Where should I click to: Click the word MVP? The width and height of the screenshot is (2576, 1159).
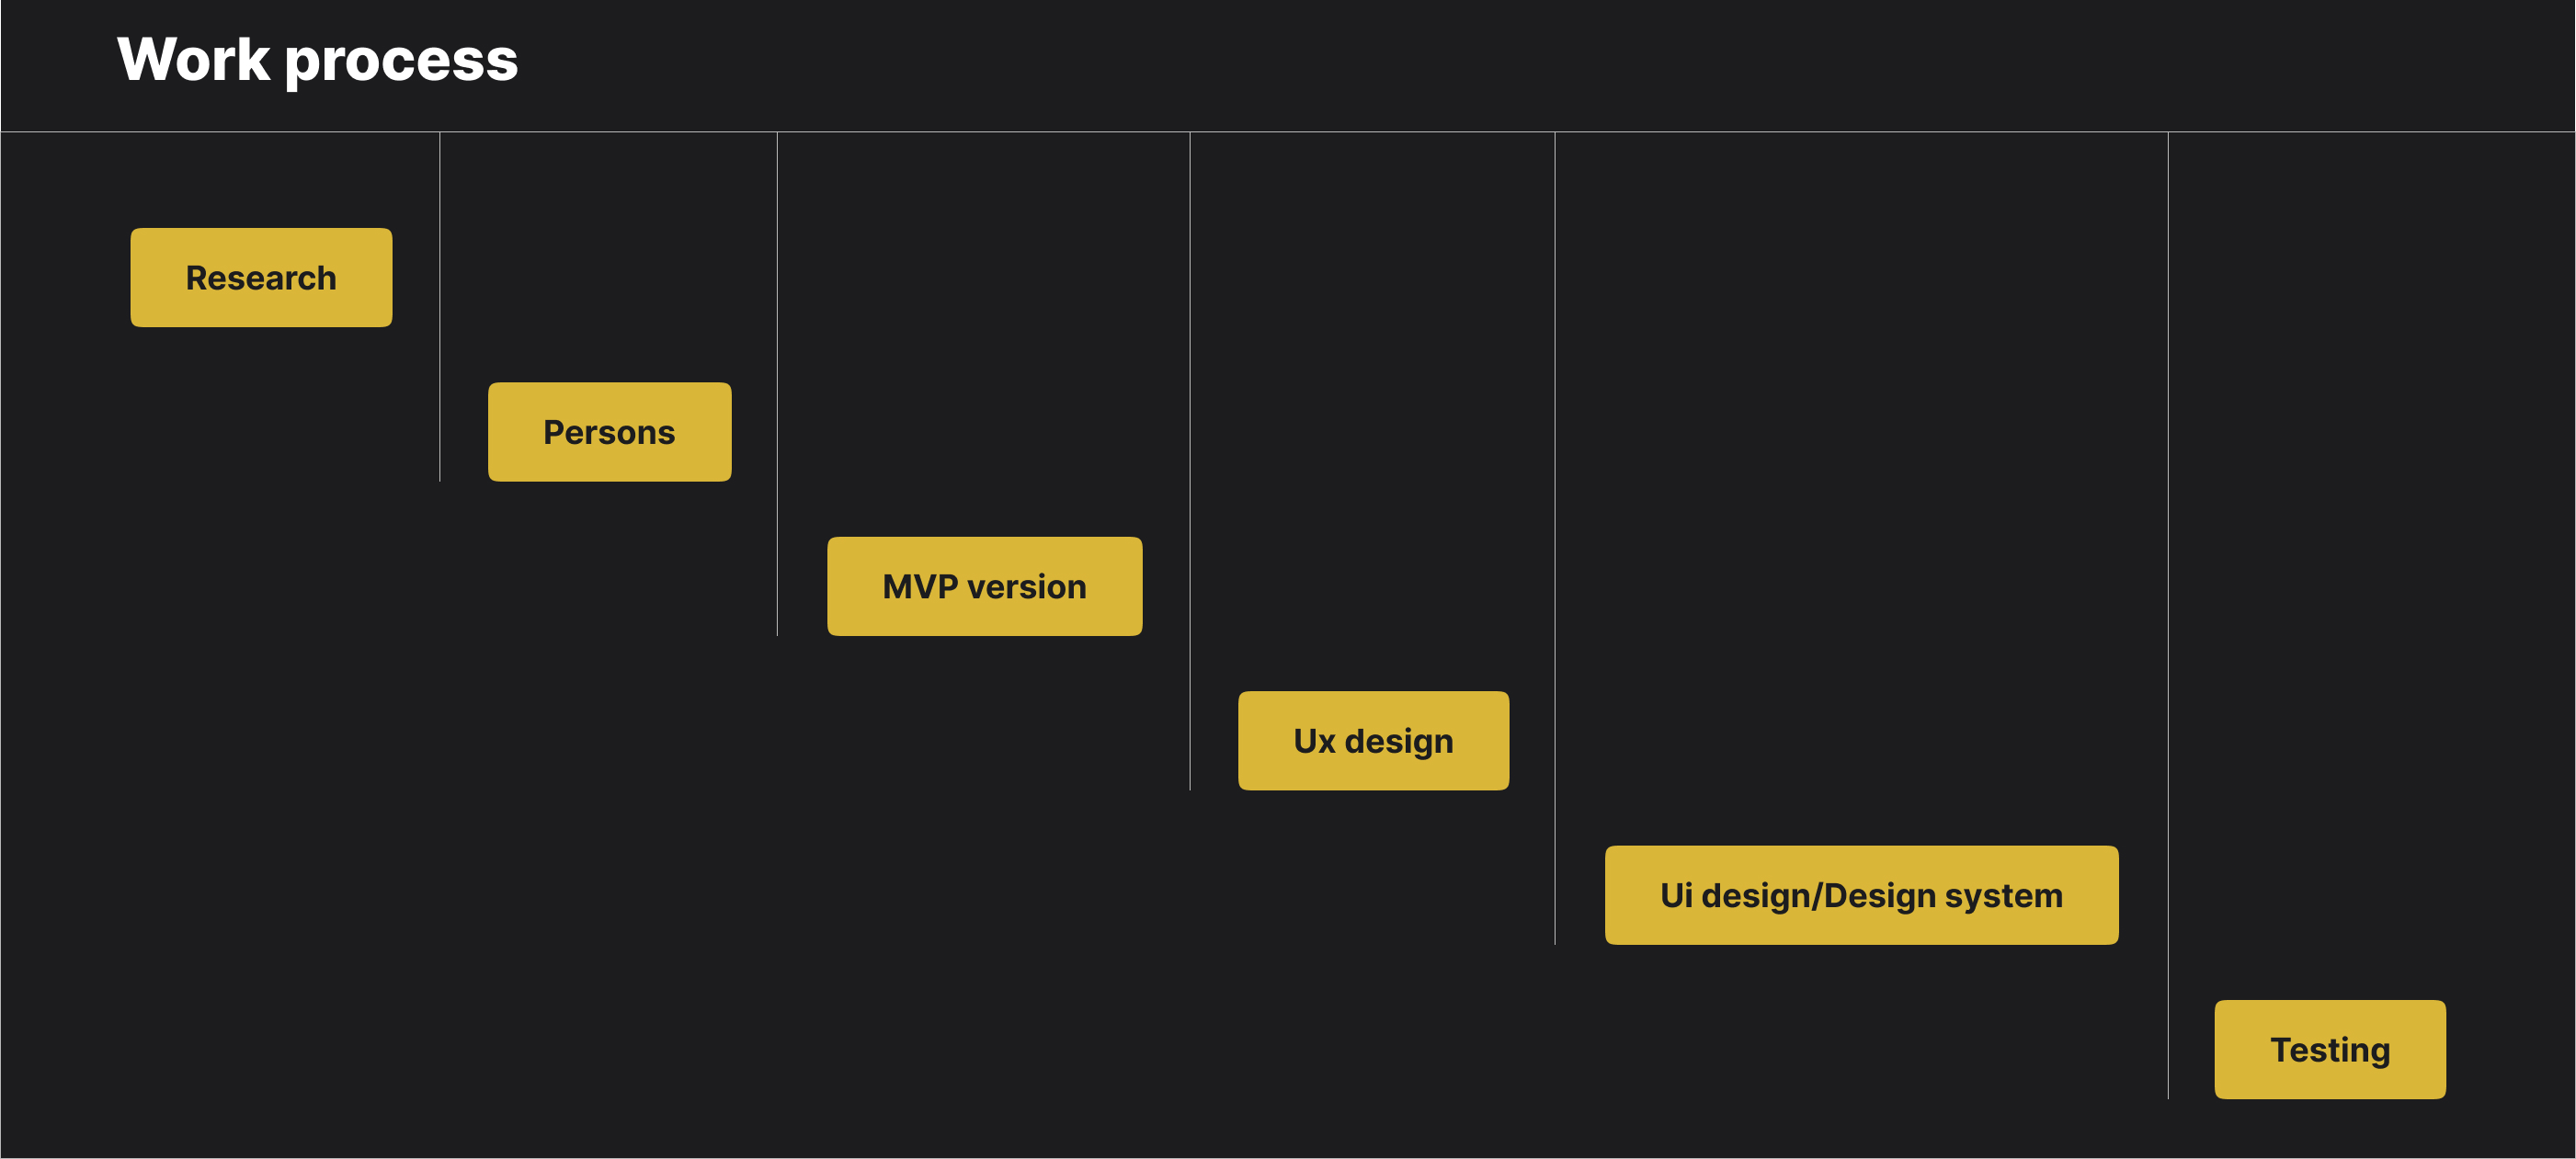(x=920, y=587)
